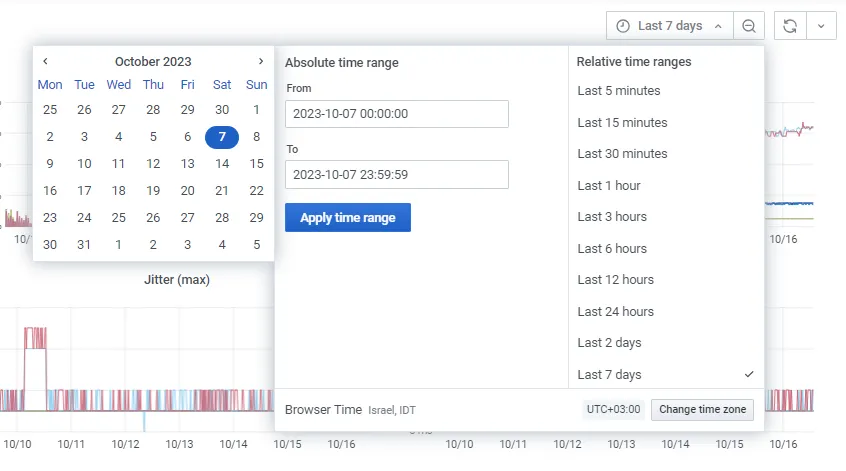Pick October 20 in the calendar
The width and height of the screenshot is (846, 471).
point(187,191)
